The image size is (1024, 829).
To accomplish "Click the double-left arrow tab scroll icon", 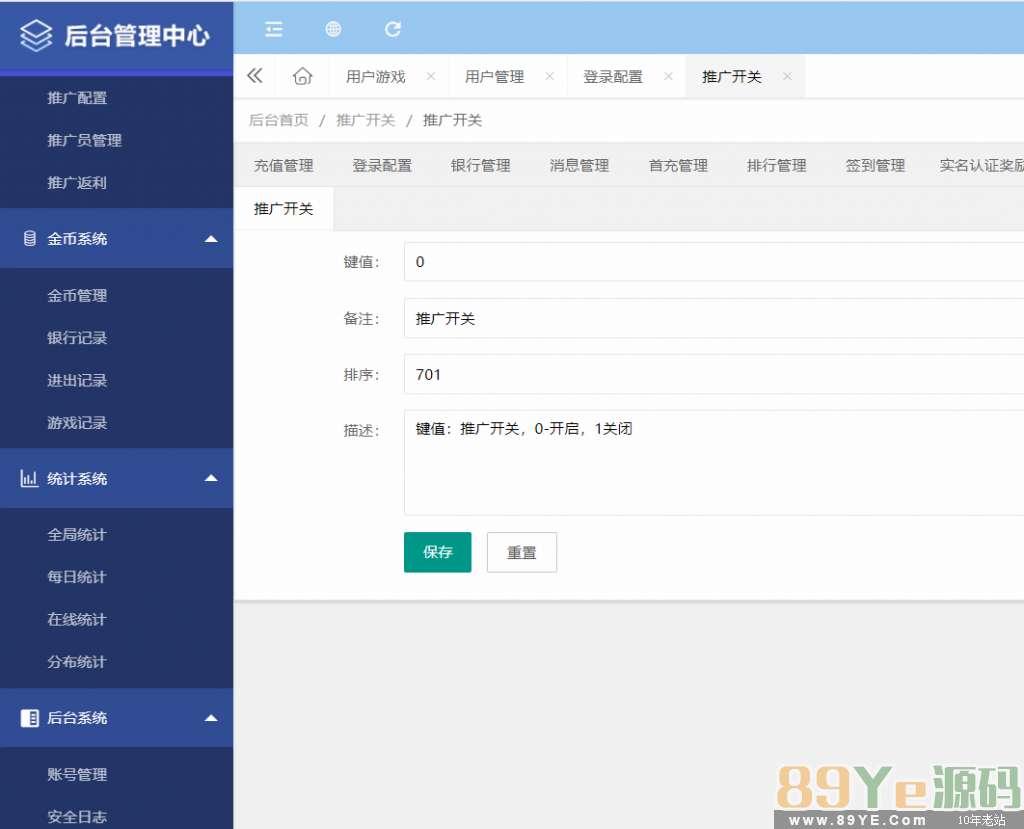I will point(255,76).
